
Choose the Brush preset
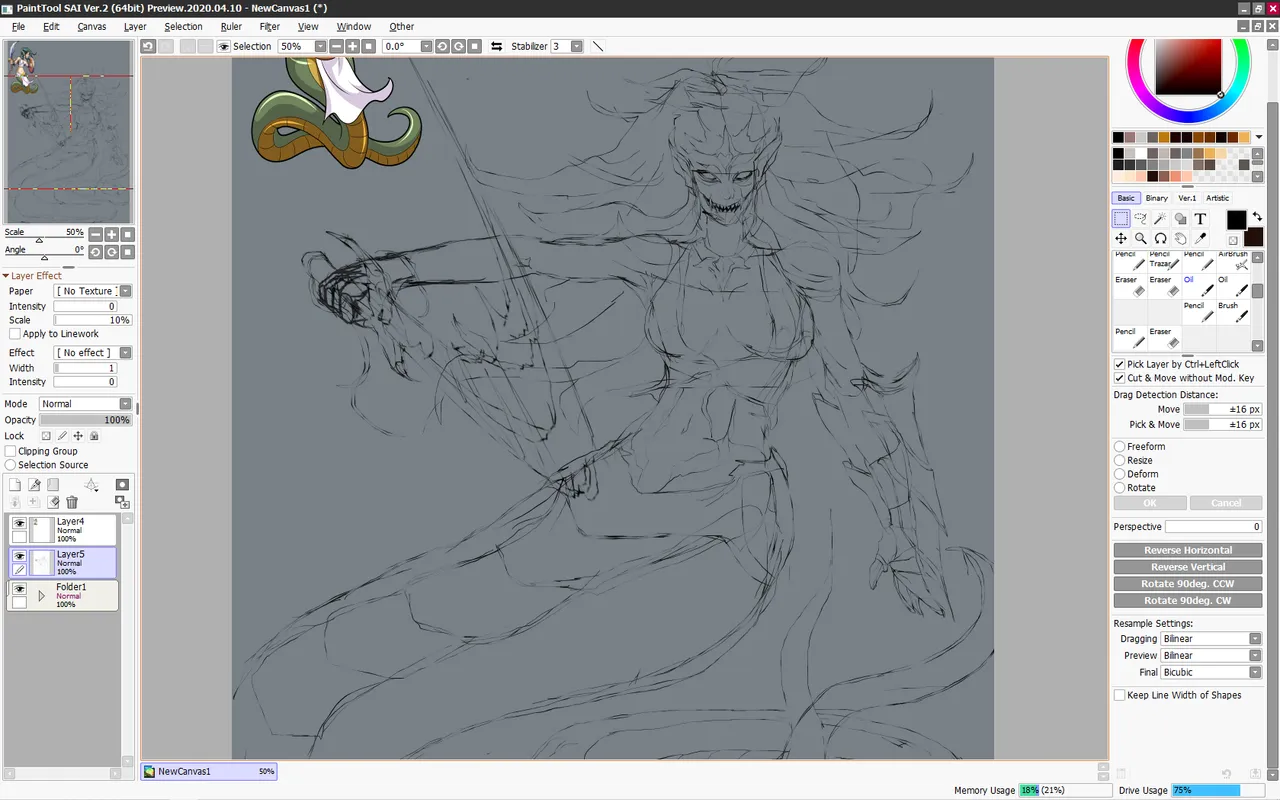tap(1232, 312)
